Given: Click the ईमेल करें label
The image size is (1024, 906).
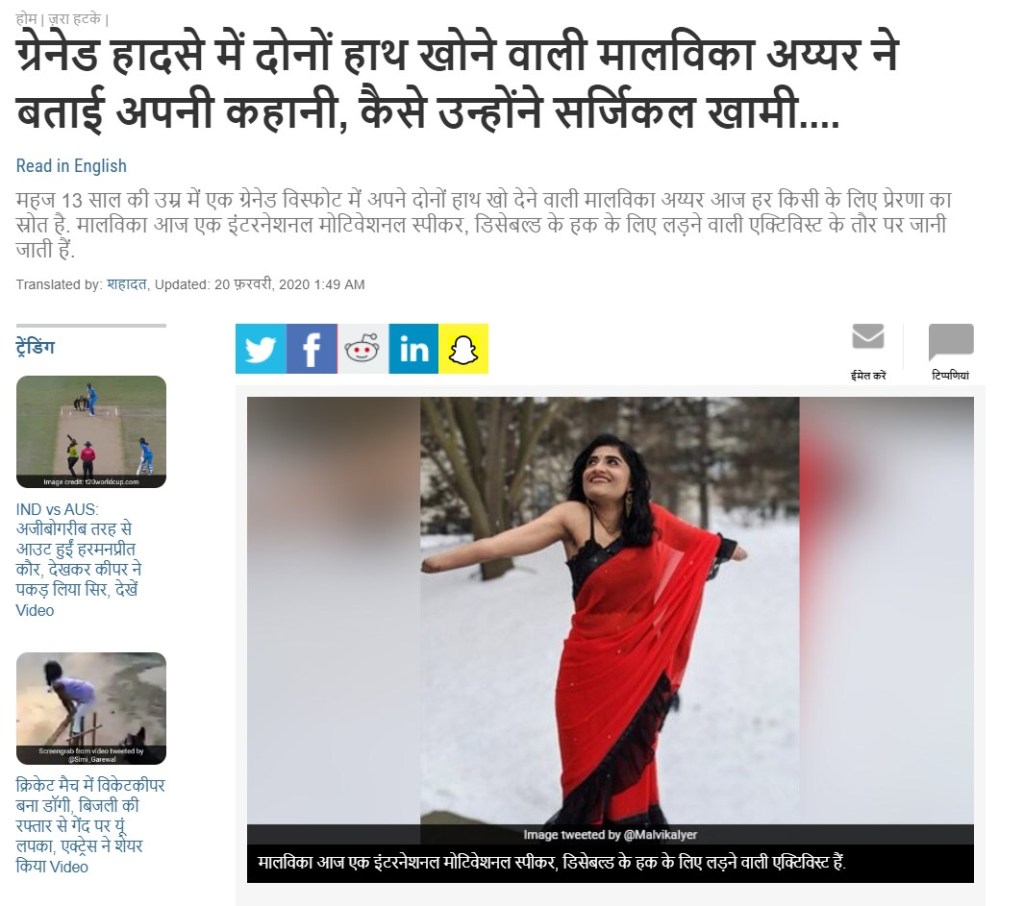Looking at the screenshot, I should click(x=868, y=376).
